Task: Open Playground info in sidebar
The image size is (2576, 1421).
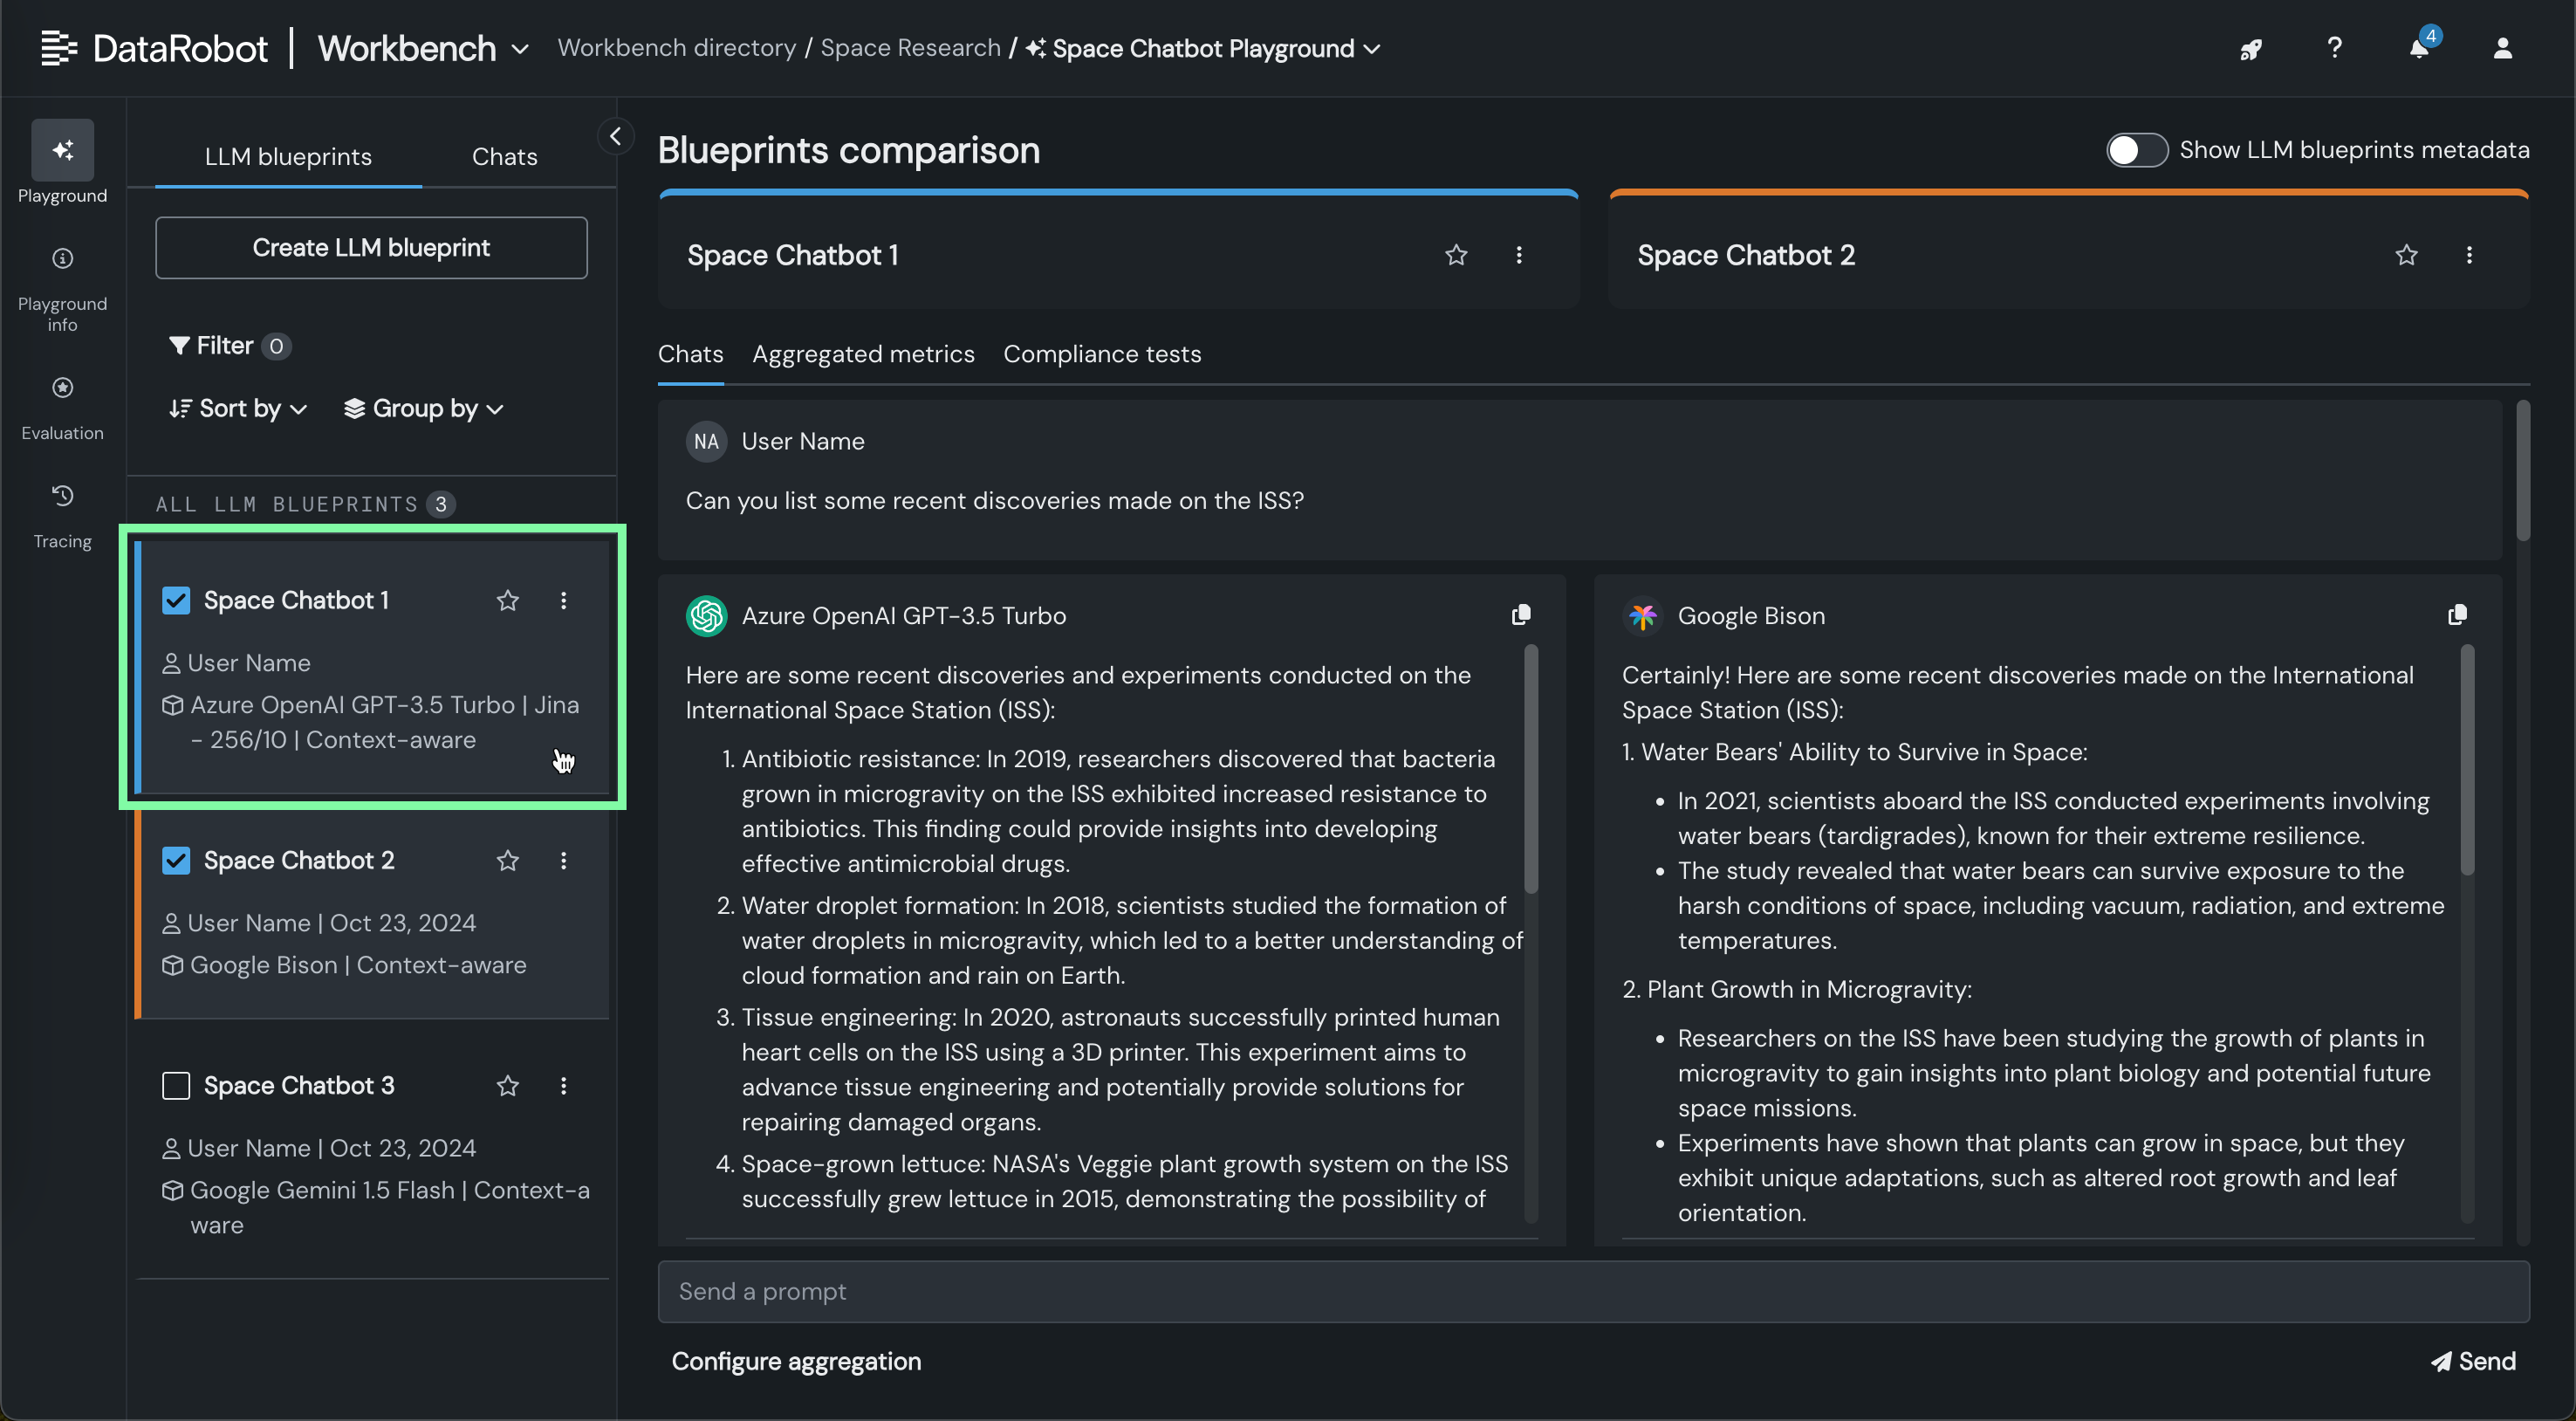Action: tap(62, 287)
